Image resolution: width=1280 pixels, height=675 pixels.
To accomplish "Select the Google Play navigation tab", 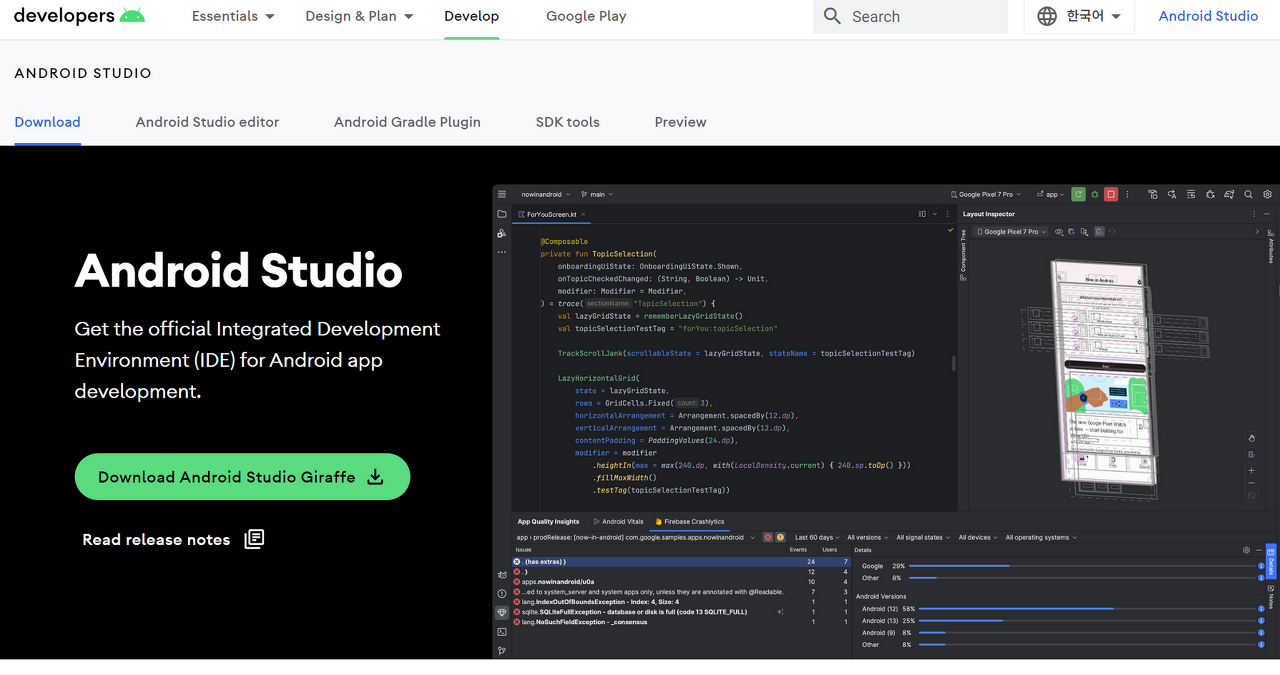I will tap(586, 16).
